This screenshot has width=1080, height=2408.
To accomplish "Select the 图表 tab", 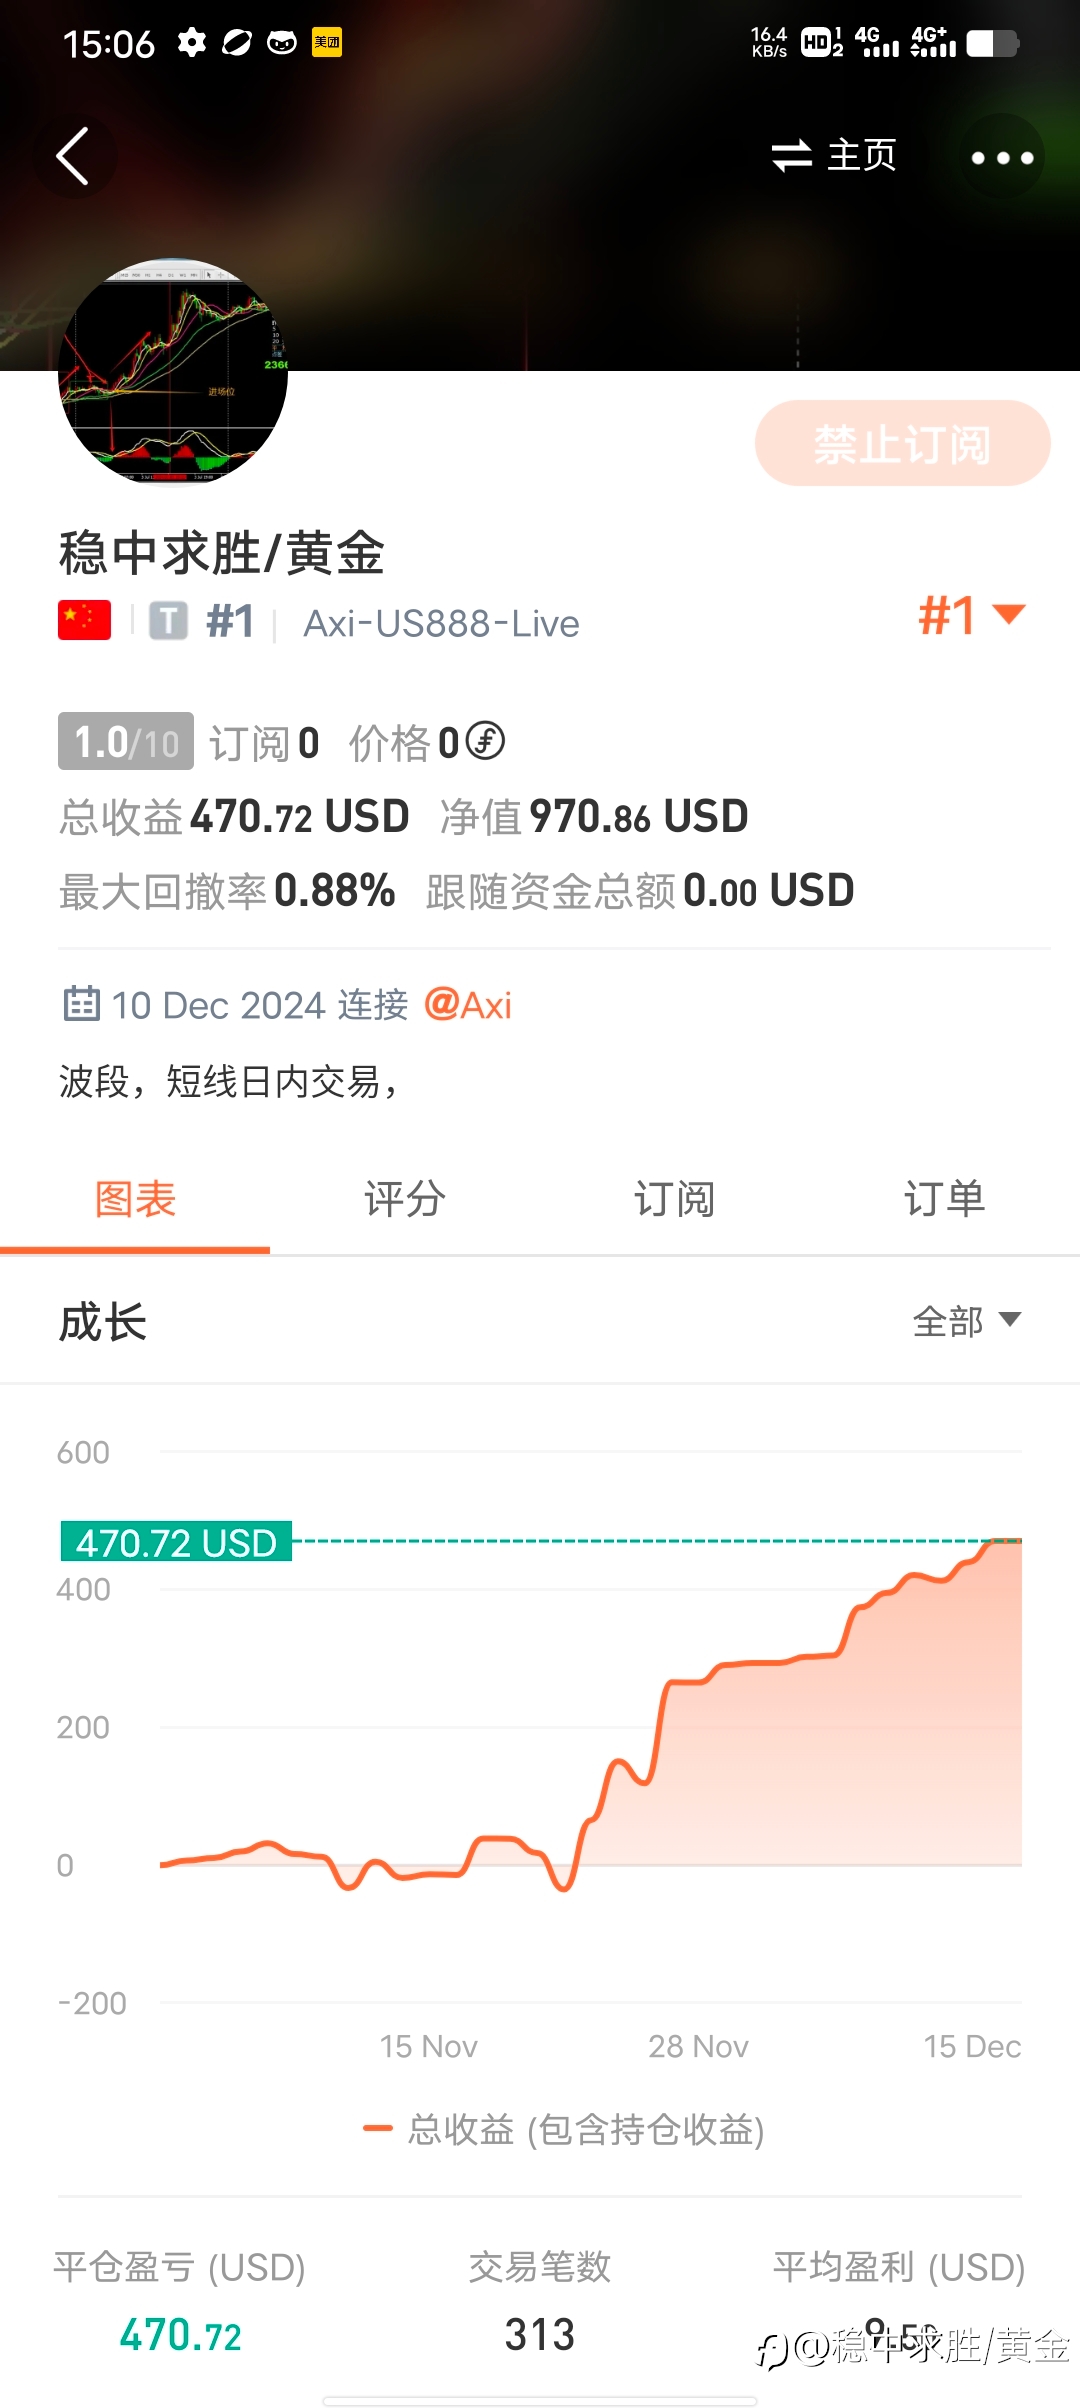I will 135,1199.
